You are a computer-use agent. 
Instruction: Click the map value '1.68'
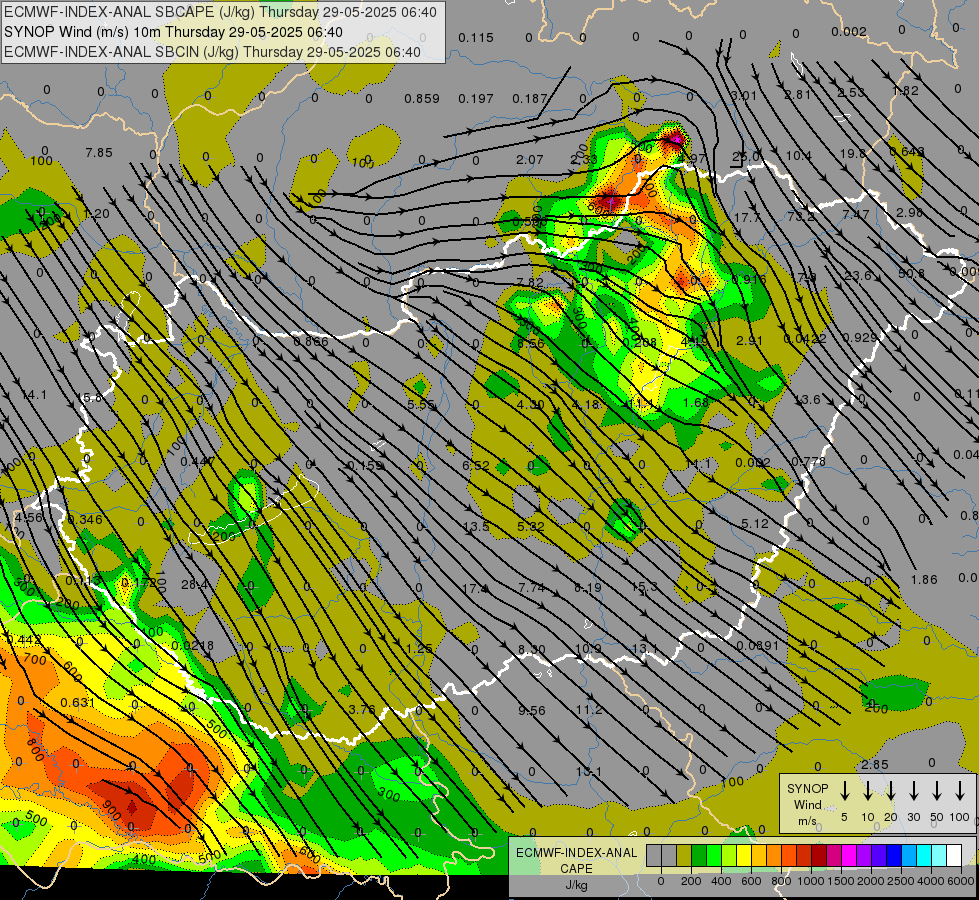[696, 402]
